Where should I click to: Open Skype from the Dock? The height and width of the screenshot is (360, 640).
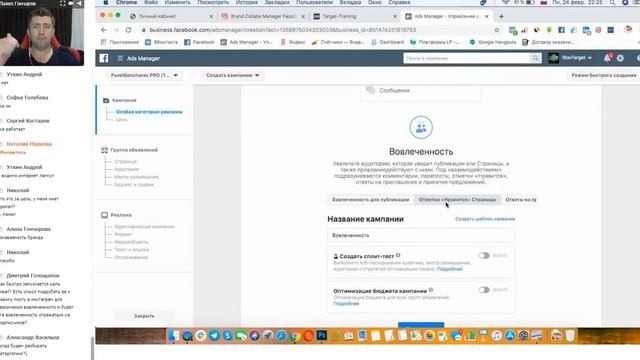pyautogui.click(x=227, y=336)
